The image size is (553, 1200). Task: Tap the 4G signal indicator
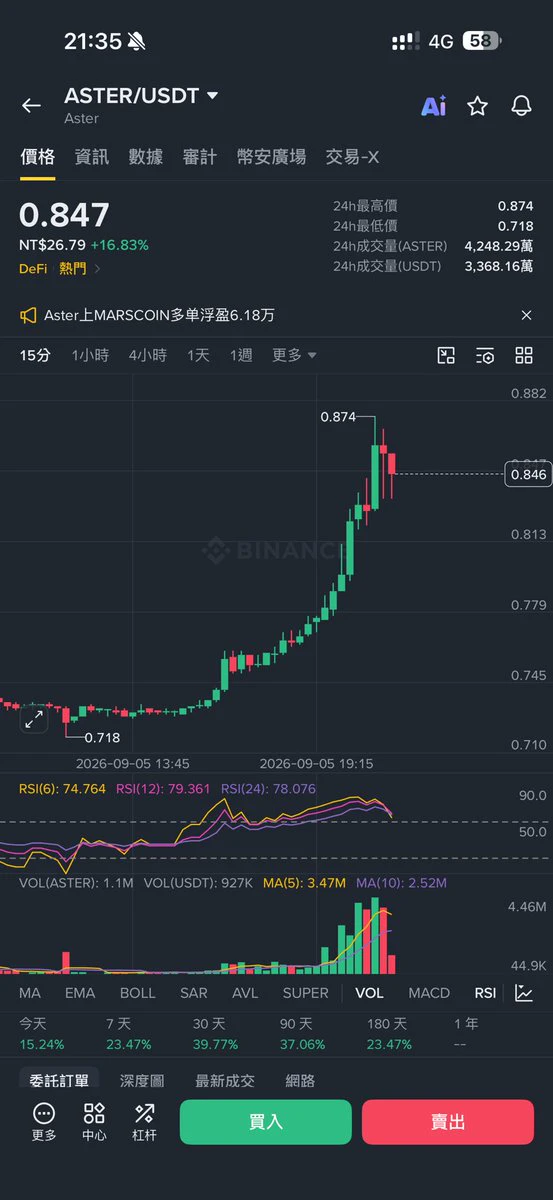click(440, 41)
